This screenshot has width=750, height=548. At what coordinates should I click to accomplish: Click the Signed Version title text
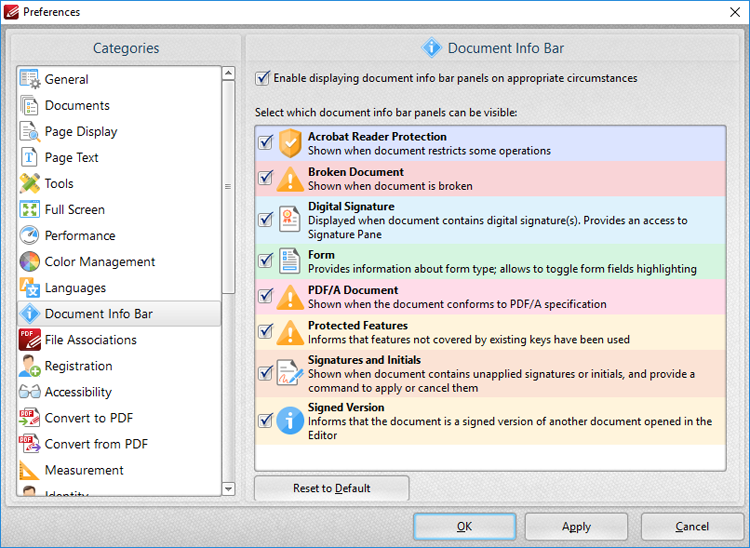346,407
